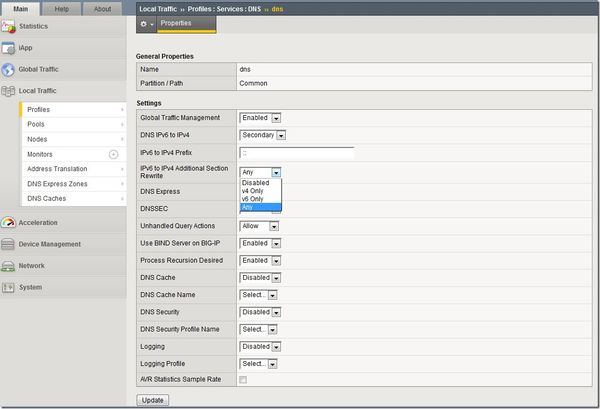600x409 pixels.
Task: Click the iApp sidebar icon
Action: pos(9,47)
